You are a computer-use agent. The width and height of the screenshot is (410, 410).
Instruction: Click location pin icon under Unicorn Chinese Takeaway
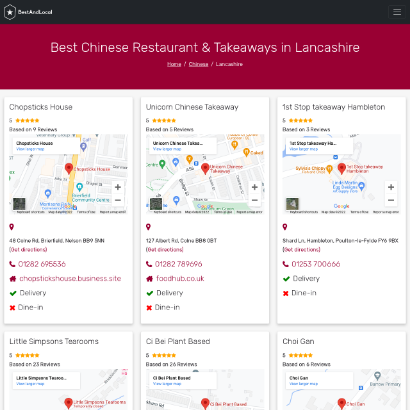point(148,227)
